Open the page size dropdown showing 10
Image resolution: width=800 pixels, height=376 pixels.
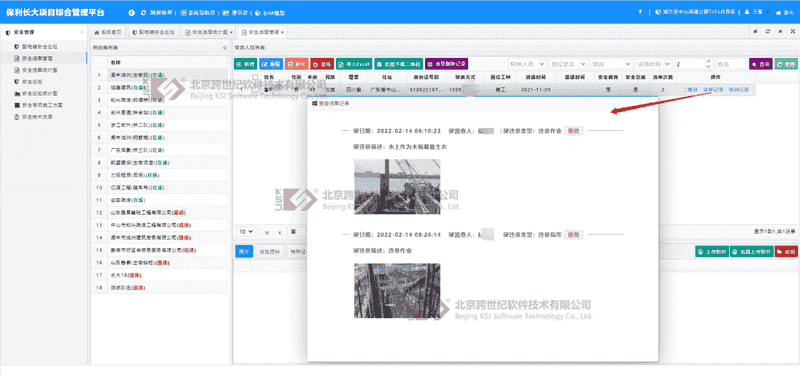[246, 232]
